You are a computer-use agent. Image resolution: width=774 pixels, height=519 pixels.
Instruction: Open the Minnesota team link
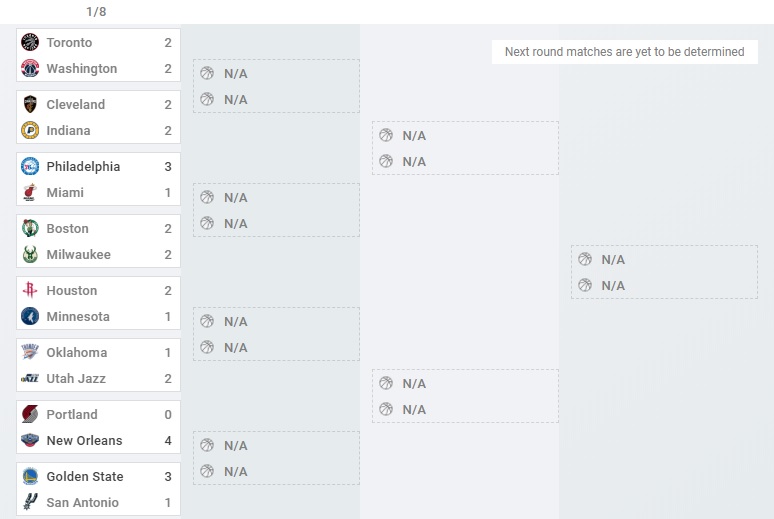(x=78, y=317)
